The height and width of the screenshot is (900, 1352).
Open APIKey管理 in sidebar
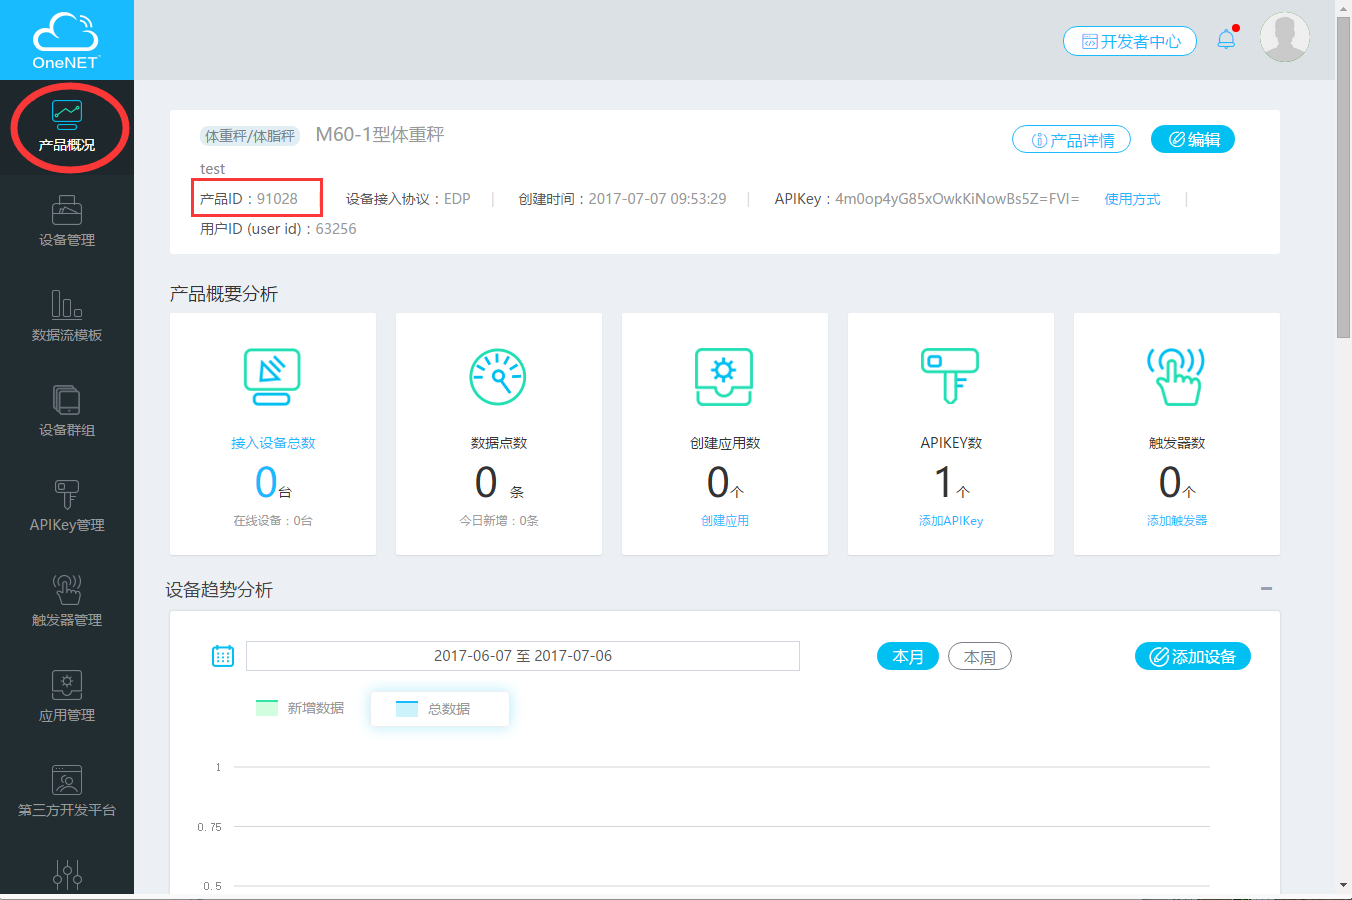coord(67,506)
